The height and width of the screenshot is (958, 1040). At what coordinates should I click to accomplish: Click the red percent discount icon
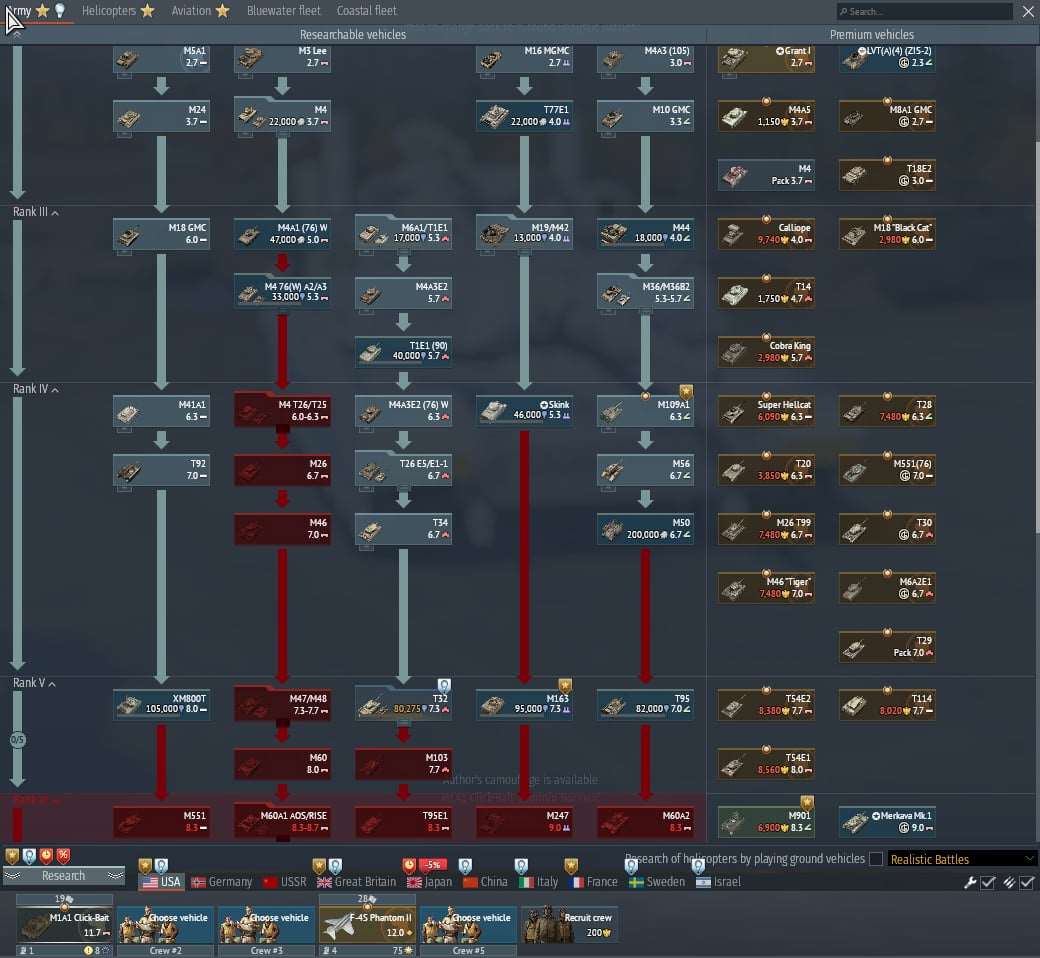coord(63,856)
